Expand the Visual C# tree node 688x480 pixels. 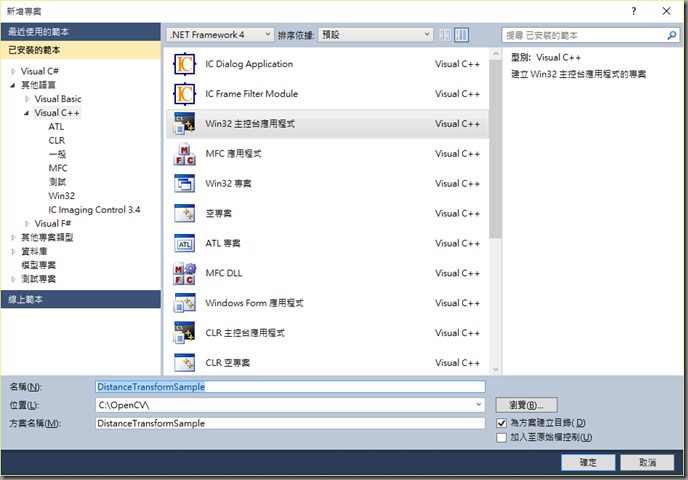pyautogui.click(x=13, y=71)
